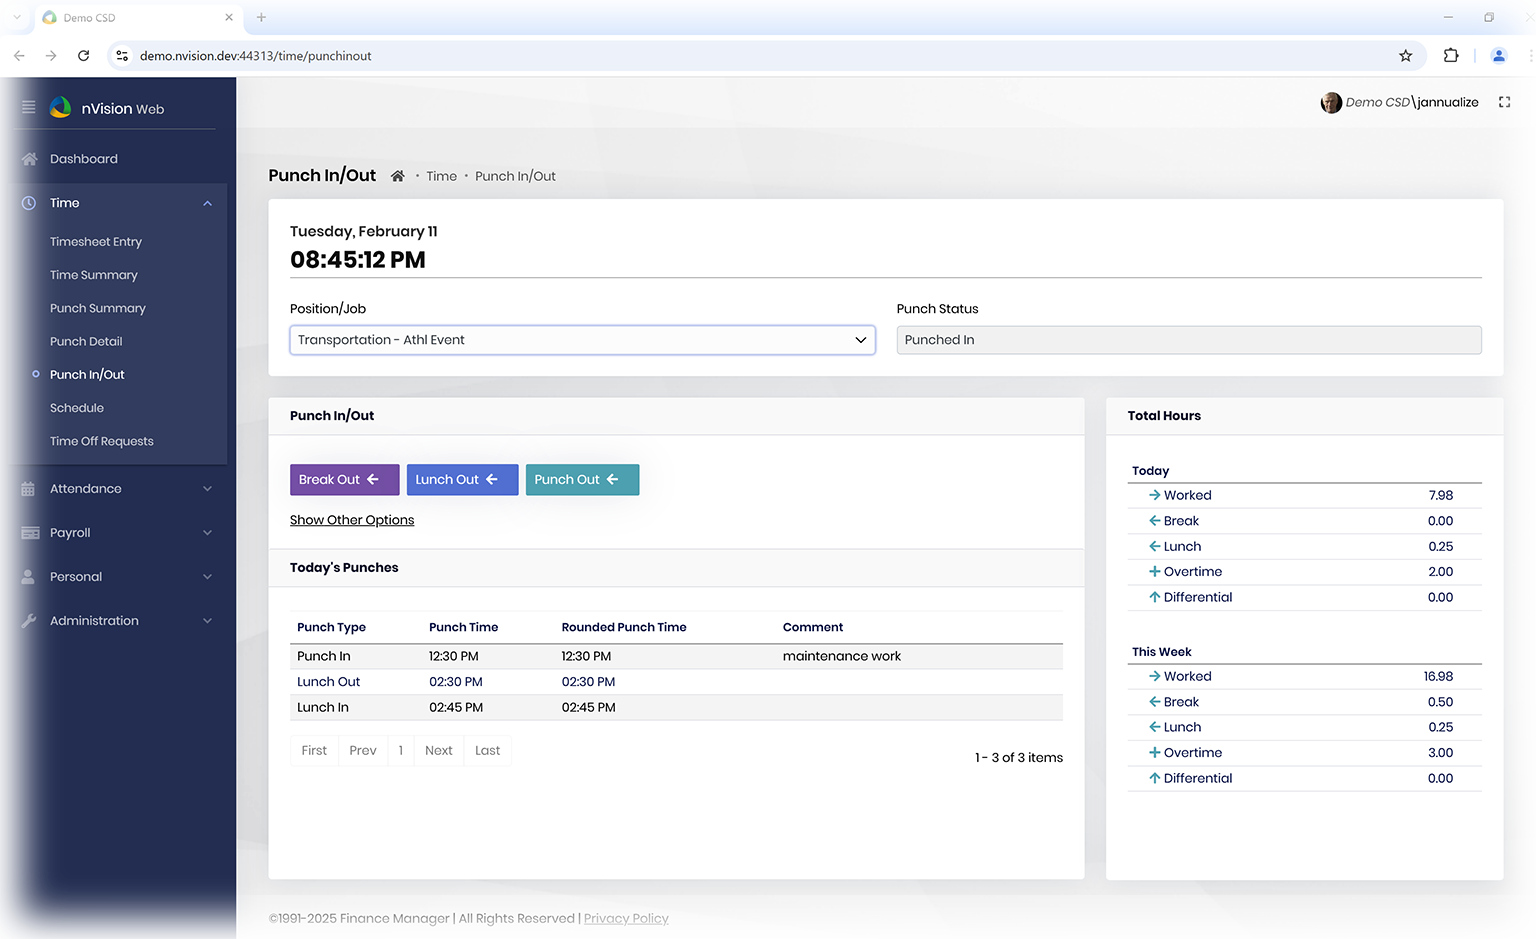Toggle fullscreen mode icon
The image size is (1536, 939).
[x=1504, y=102]
